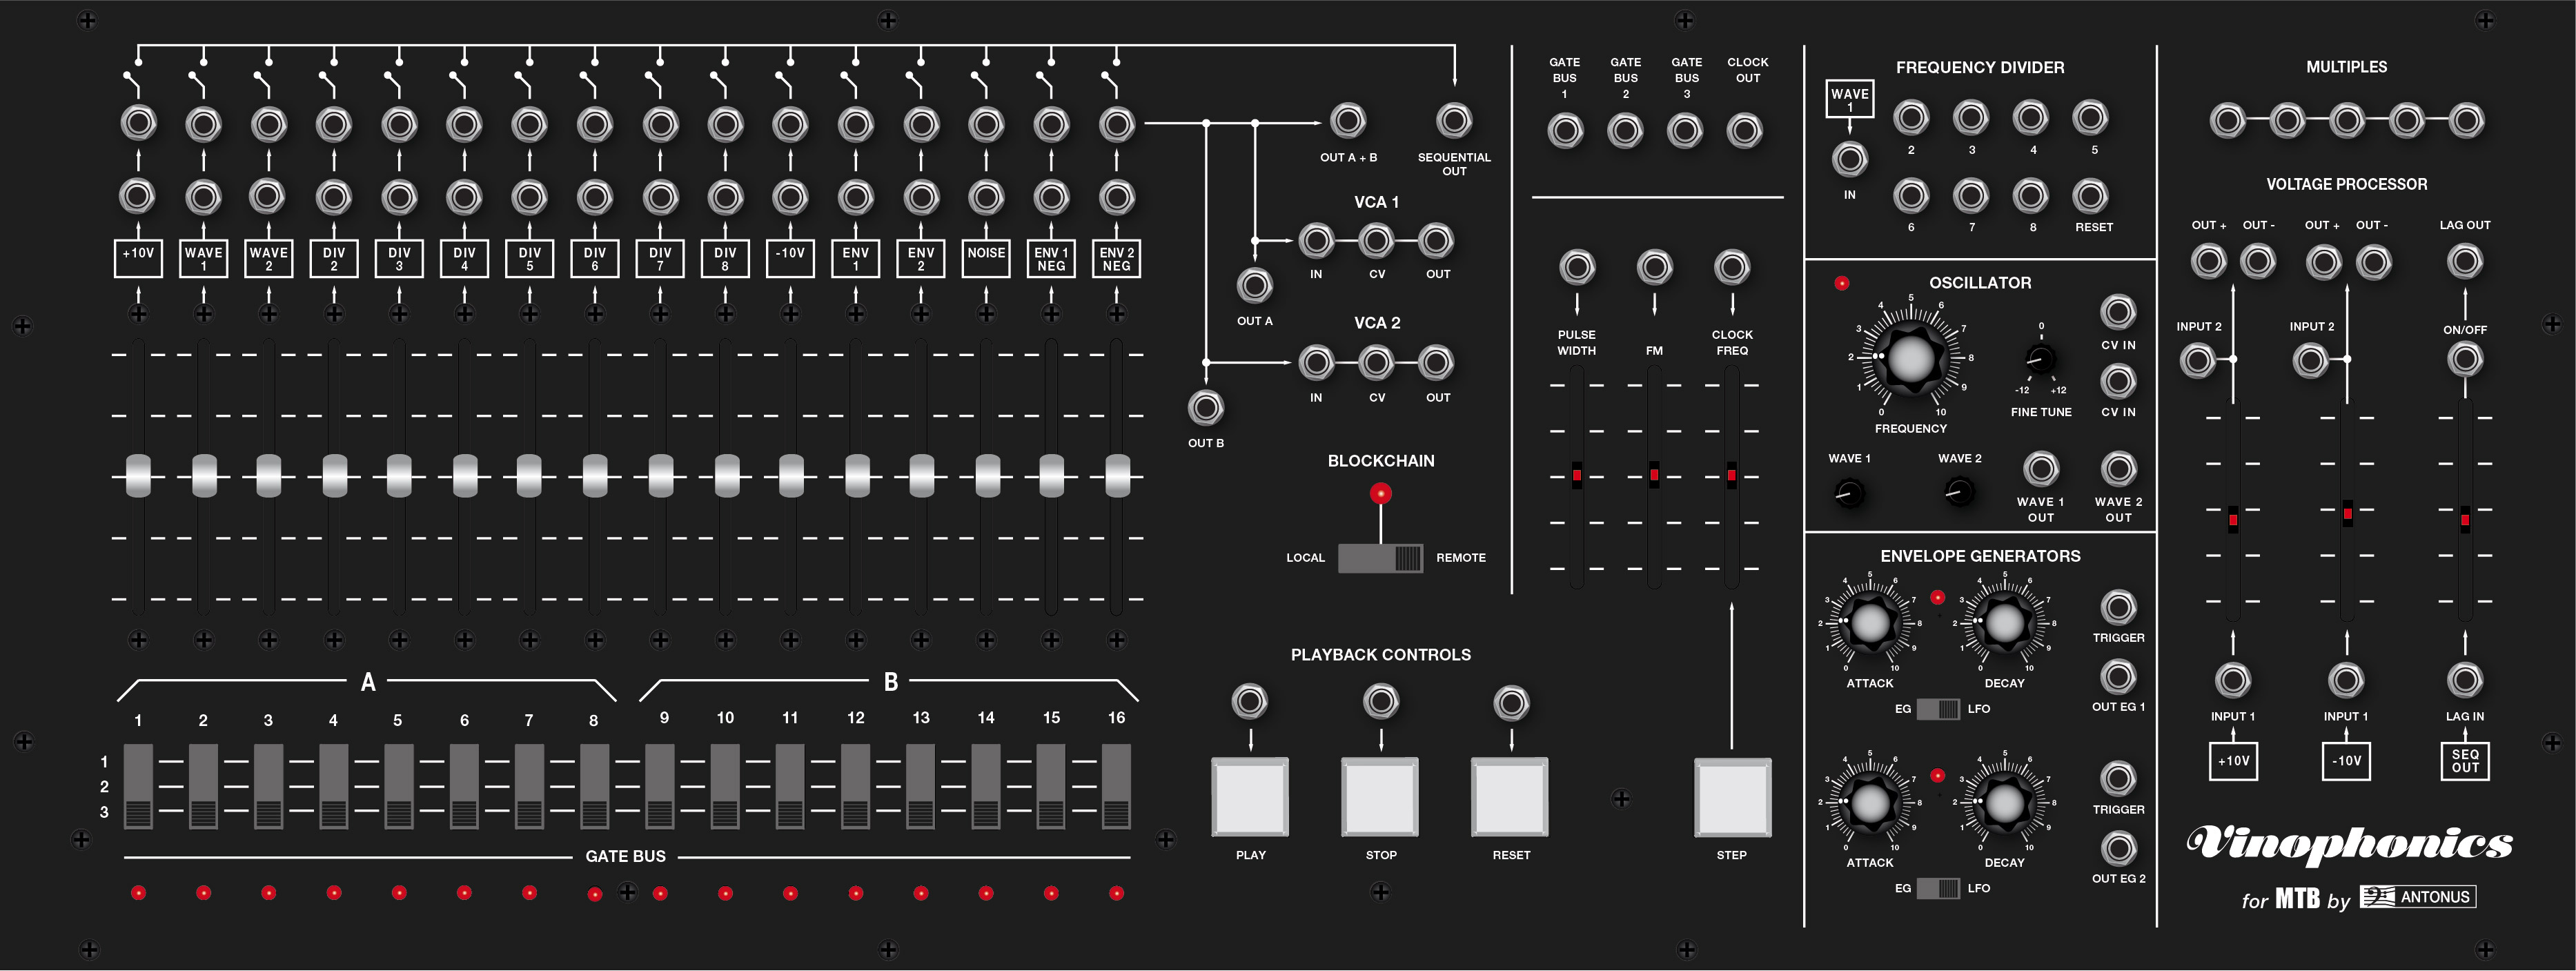Screen dimensions: 2576x971
Task: Click the CLOCK FREQ slider handle
Action: point(1731,475)
